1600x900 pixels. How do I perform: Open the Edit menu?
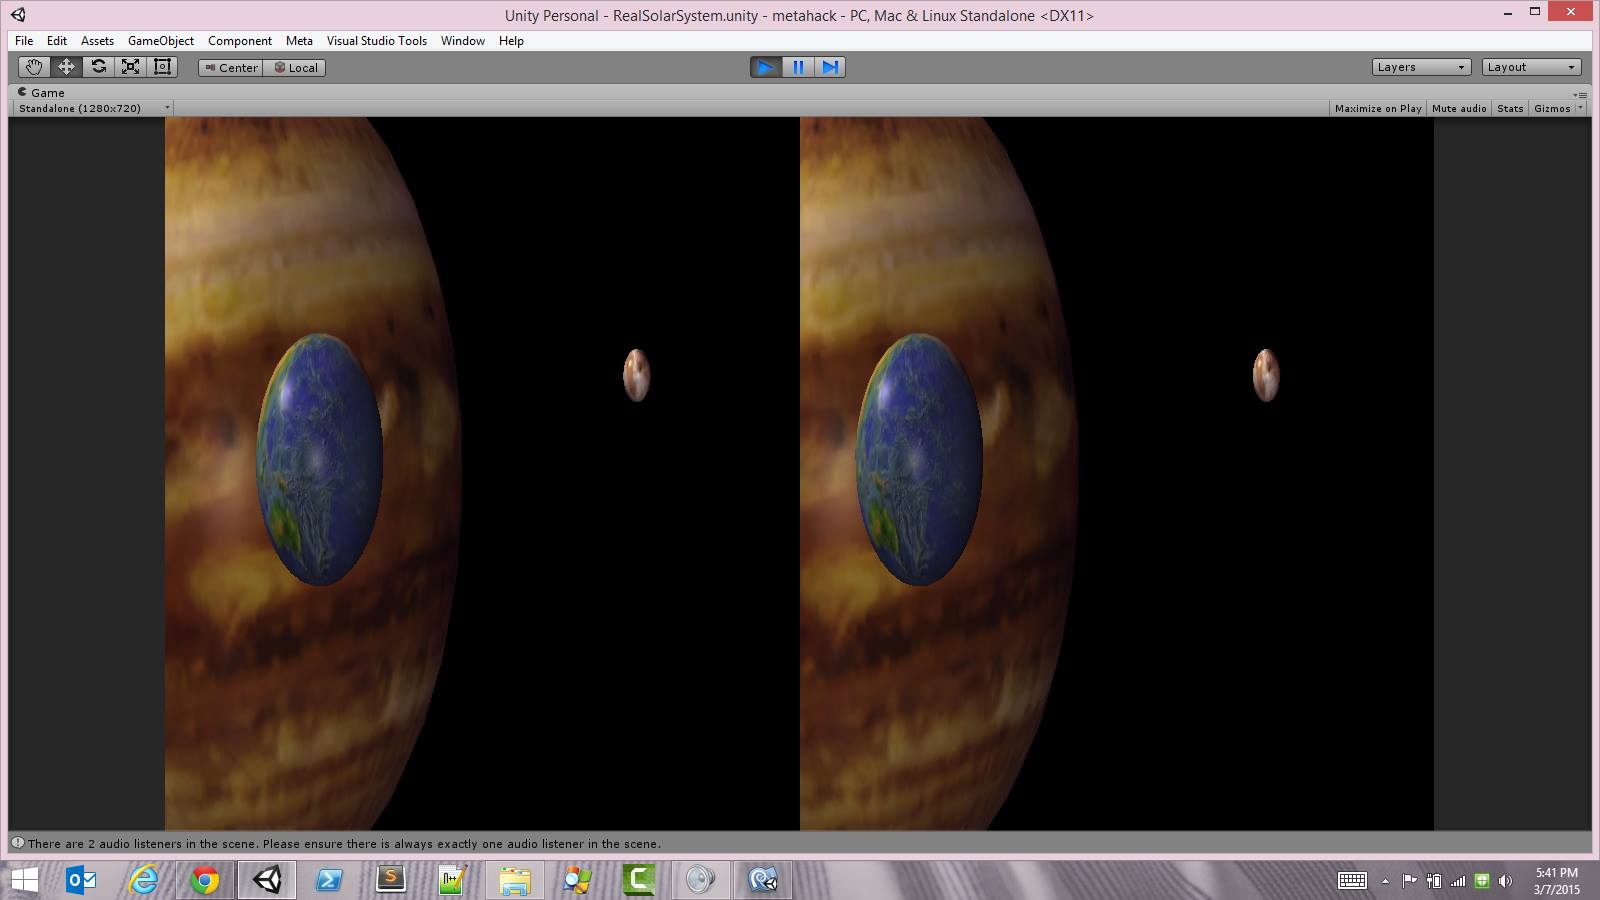click(57, 41)
